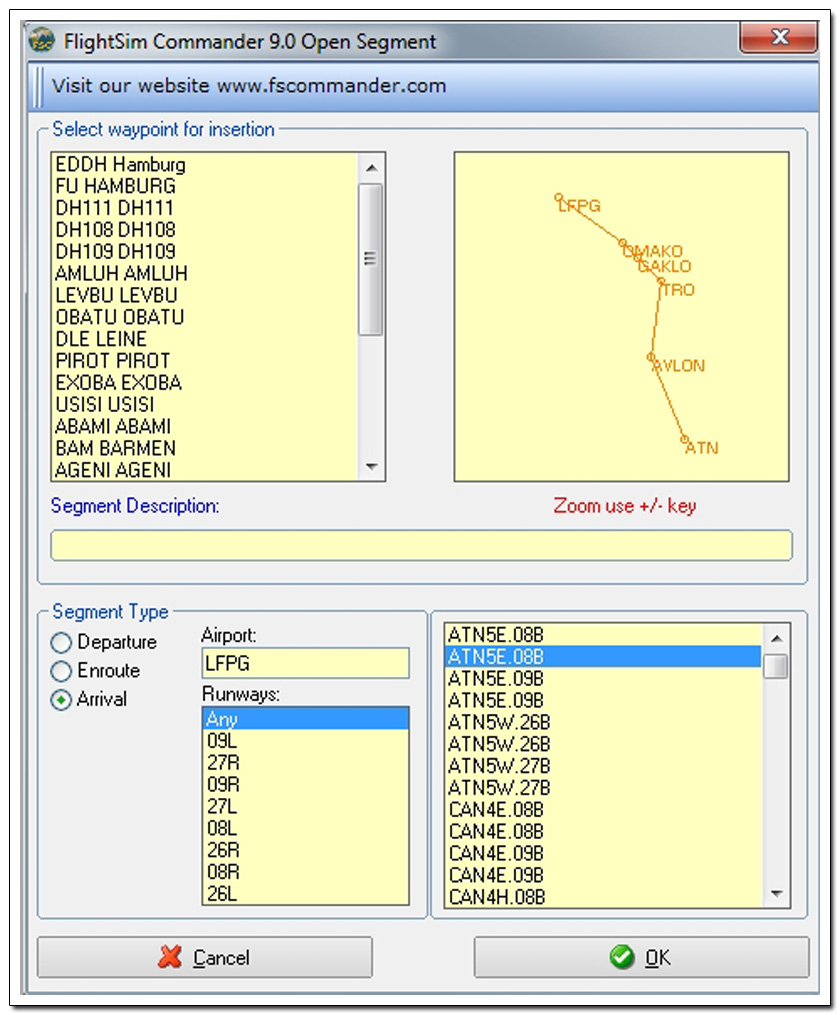The width and height of the screenshot is (840, 1015).
Task: Click the Airport field containing LFPG
Action: pos(305,664)
